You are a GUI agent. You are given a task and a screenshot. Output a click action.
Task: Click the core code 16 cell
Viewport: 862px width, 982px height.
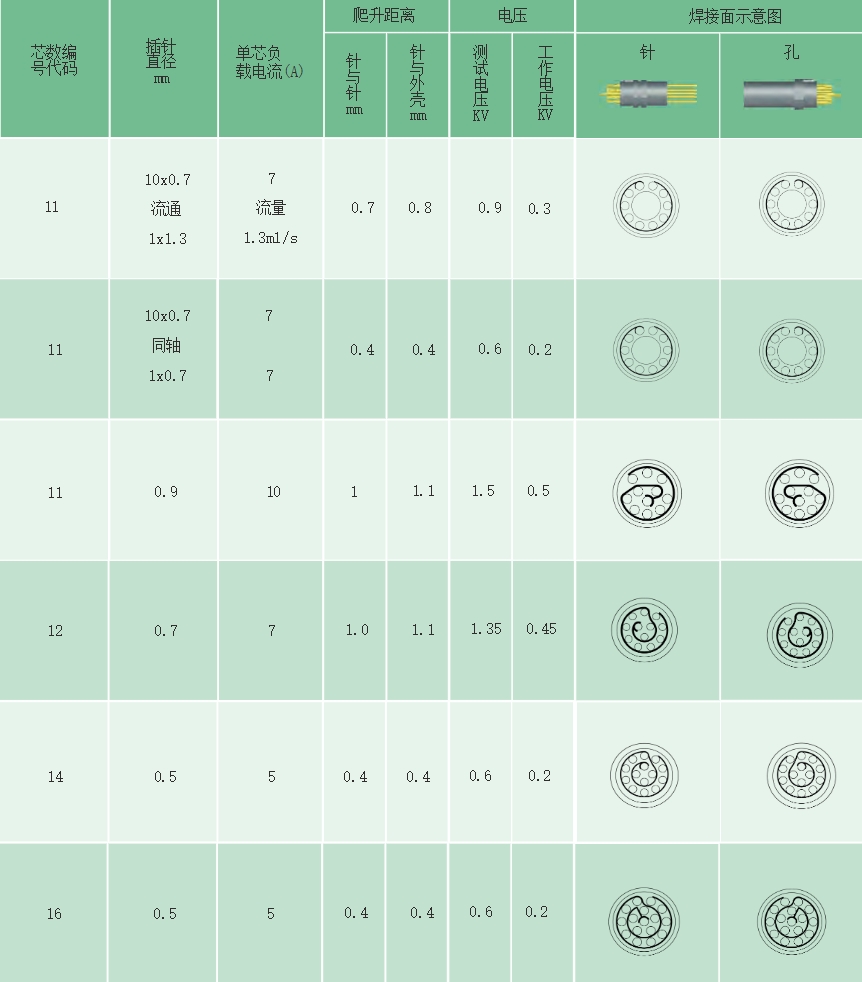(x=54, y=914)
